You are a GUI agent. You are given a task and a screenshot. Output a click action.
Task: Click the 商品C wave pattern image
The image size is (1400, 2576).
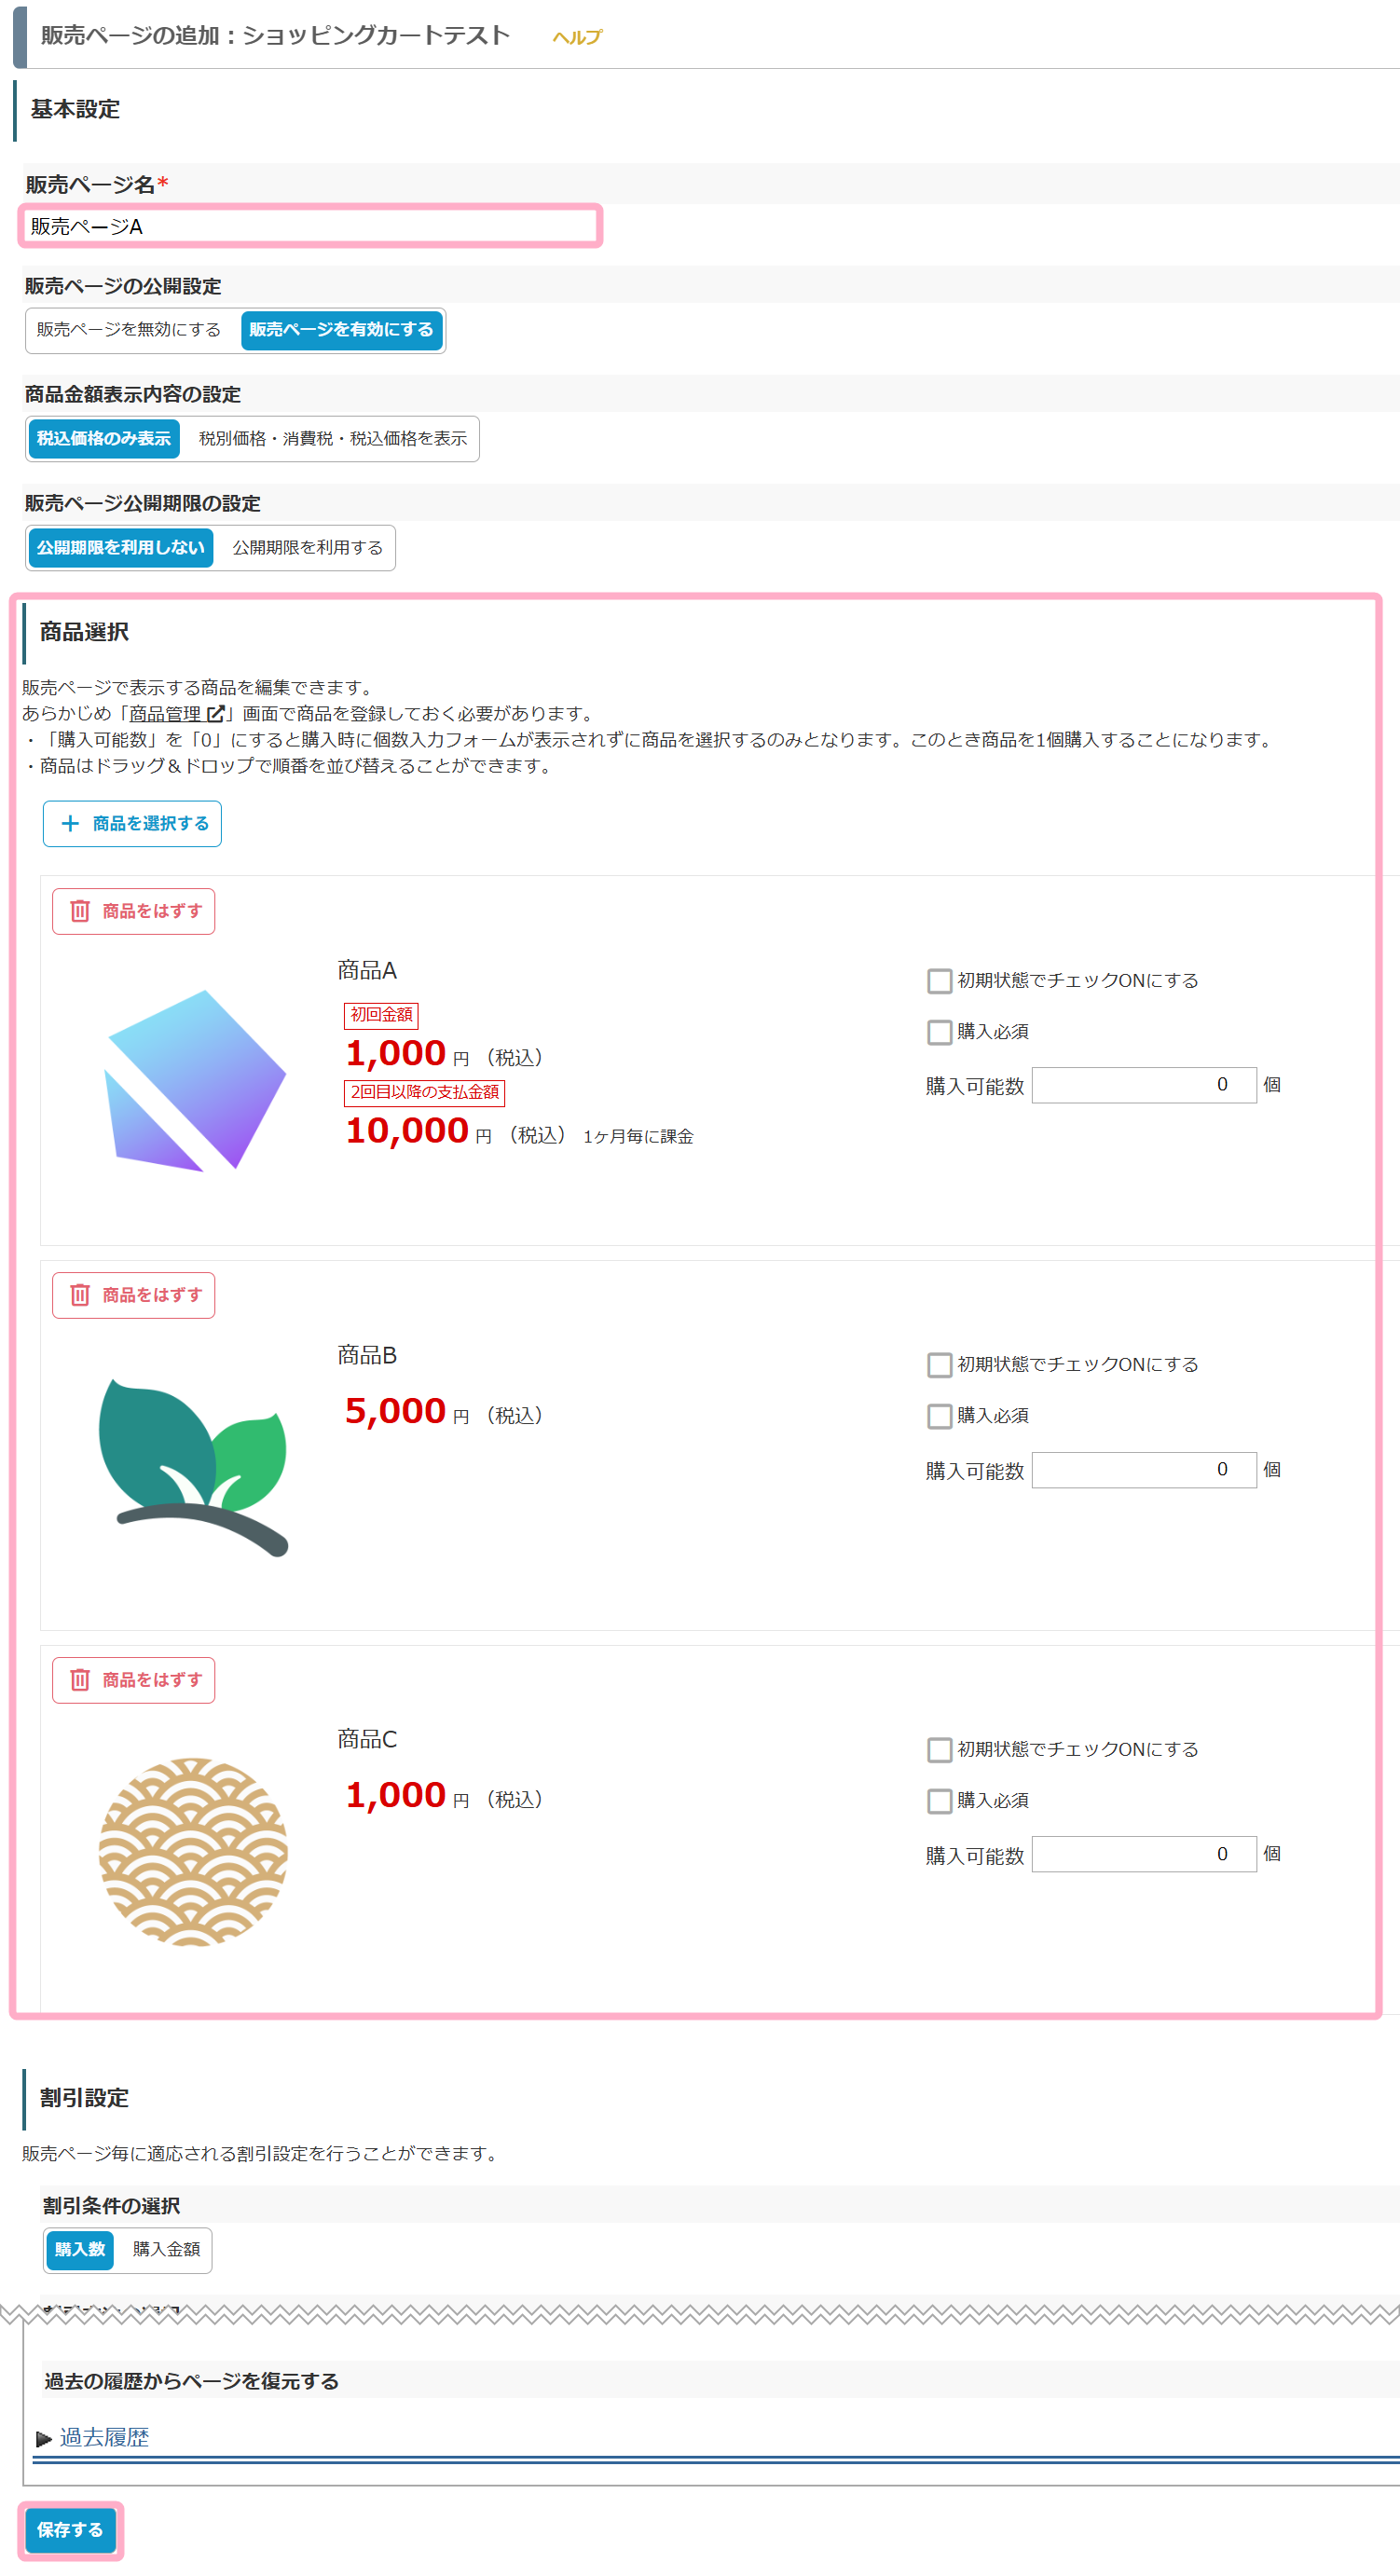[x=193, y=1851]
